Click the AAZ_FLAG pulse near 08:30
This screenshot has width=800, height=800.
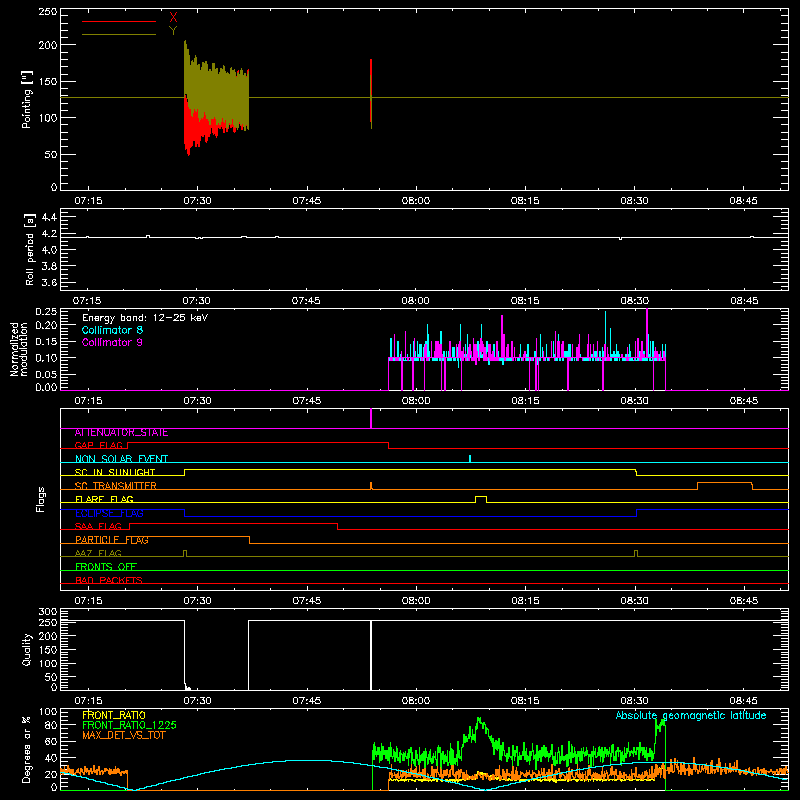click(636, 553)
